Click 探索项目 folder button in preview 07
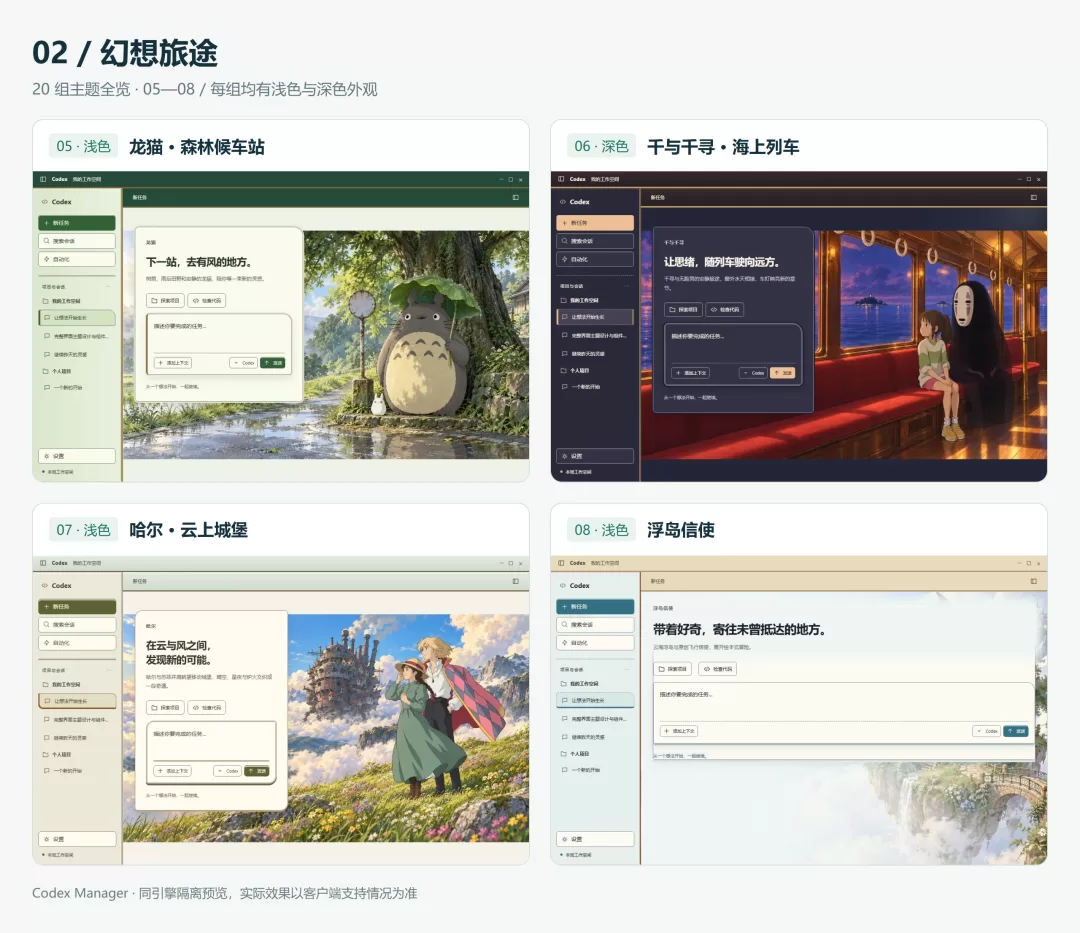Screen dimensions: 1080x933 coord(165,708)
